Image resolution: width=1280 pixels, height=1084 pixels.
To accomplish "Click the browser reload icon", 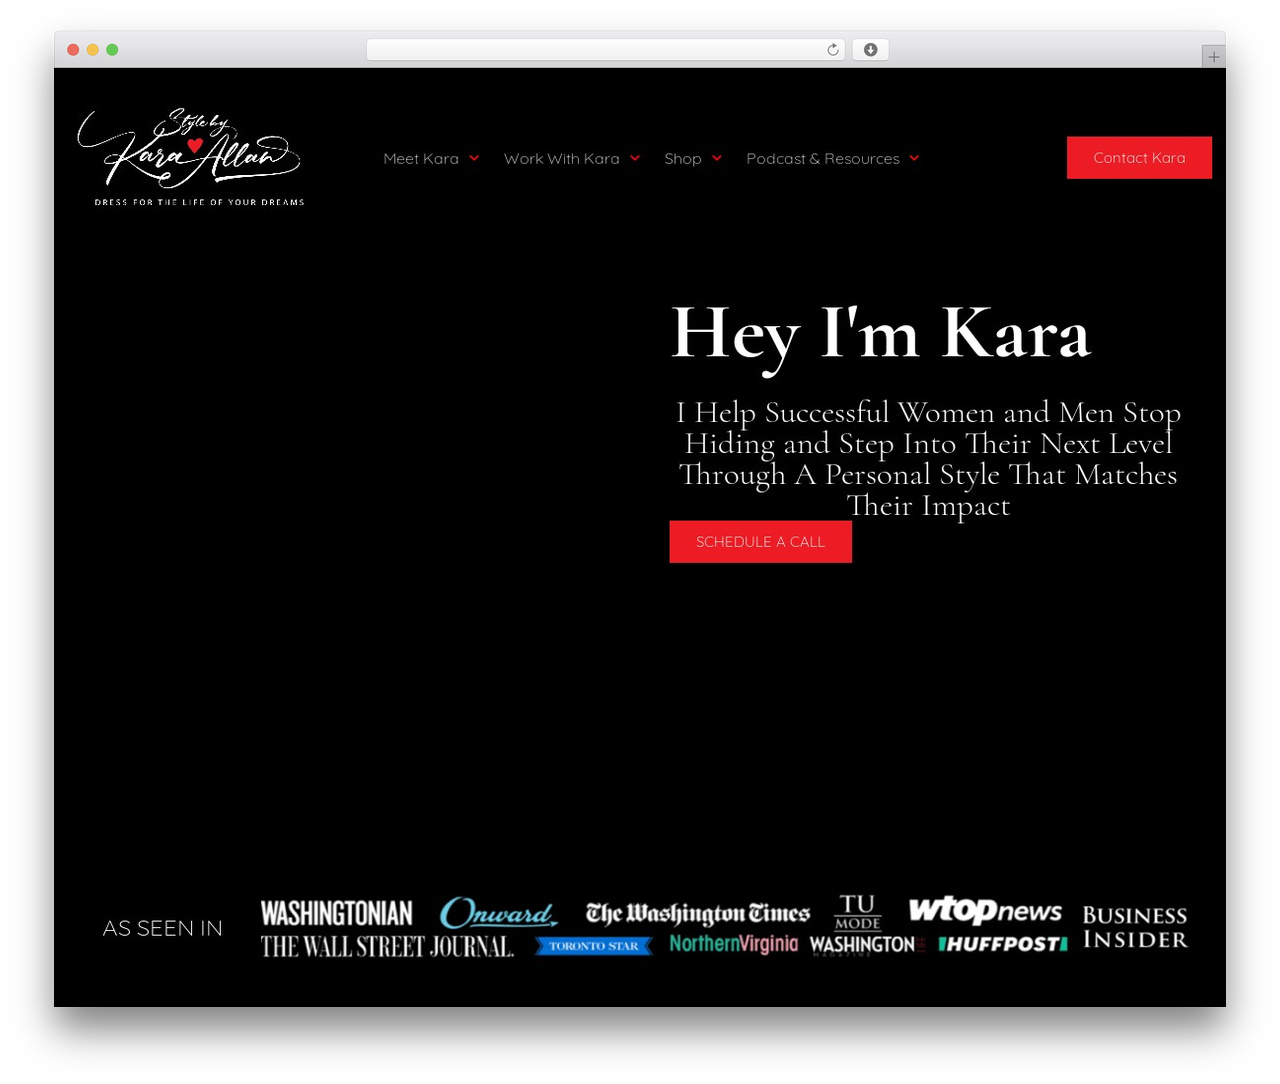I will (833, 50).
